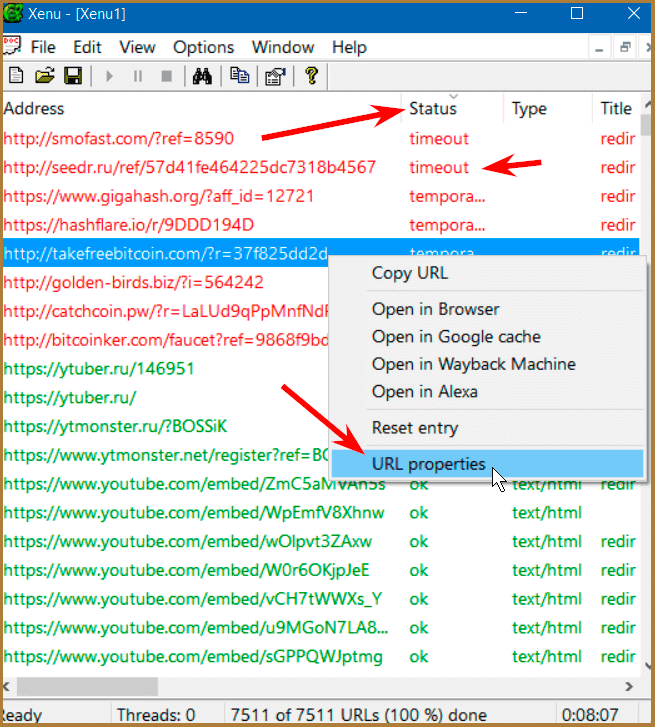The image size is (655, 727).
Task: Click elapsed time 0:08:07 in status bar
Action: point(590,714)
